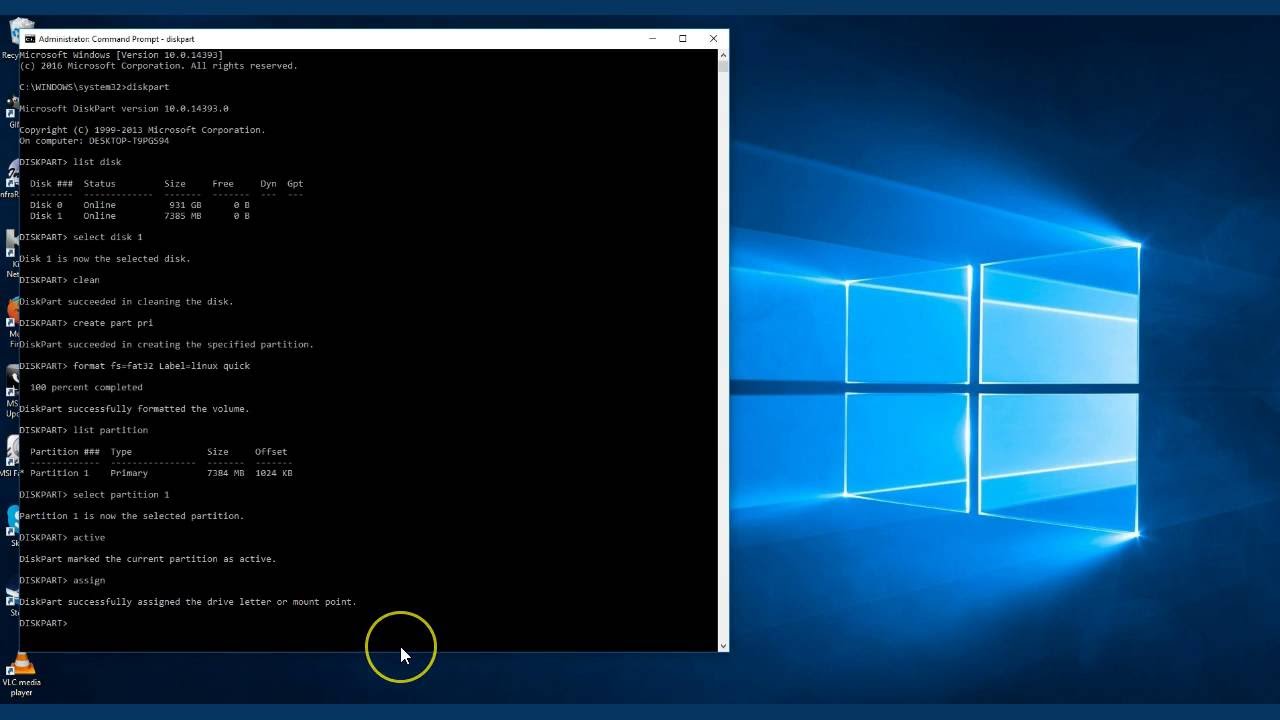The height and width of the screenshot is (720, 1280).
Task: Click the Disk 1 Online row in disk list
Action: (140, 216)
